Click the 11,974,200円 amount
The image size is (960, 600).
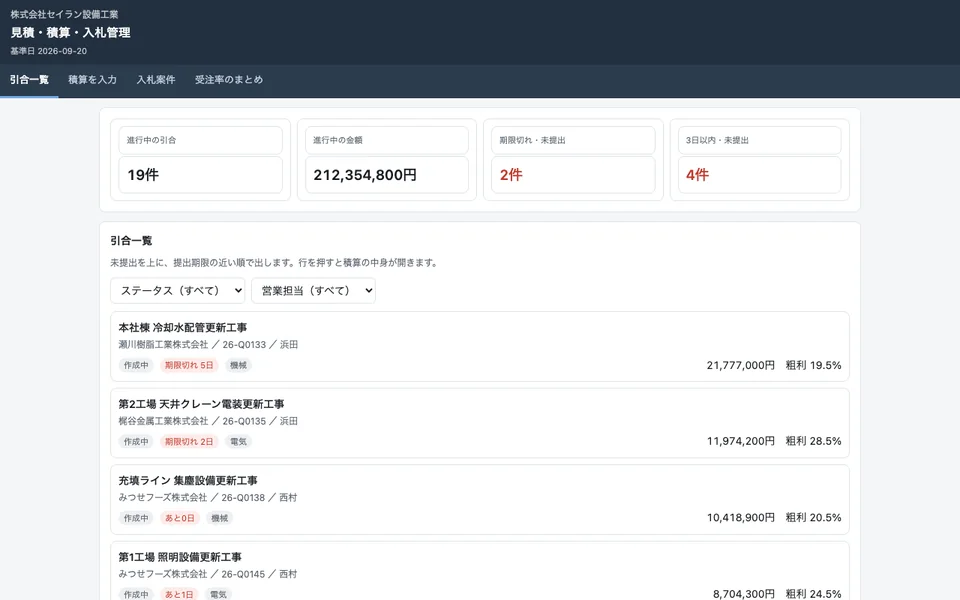coord(741,441)
